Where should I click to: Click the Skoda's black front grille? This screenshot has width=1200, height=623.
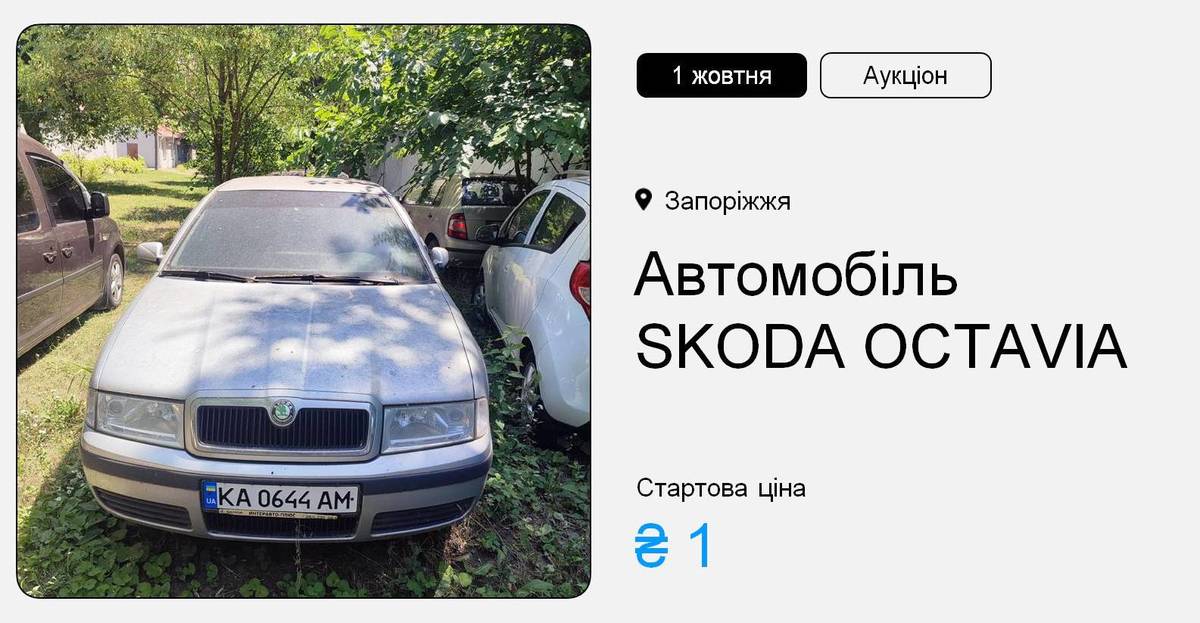tap(283, 428)
